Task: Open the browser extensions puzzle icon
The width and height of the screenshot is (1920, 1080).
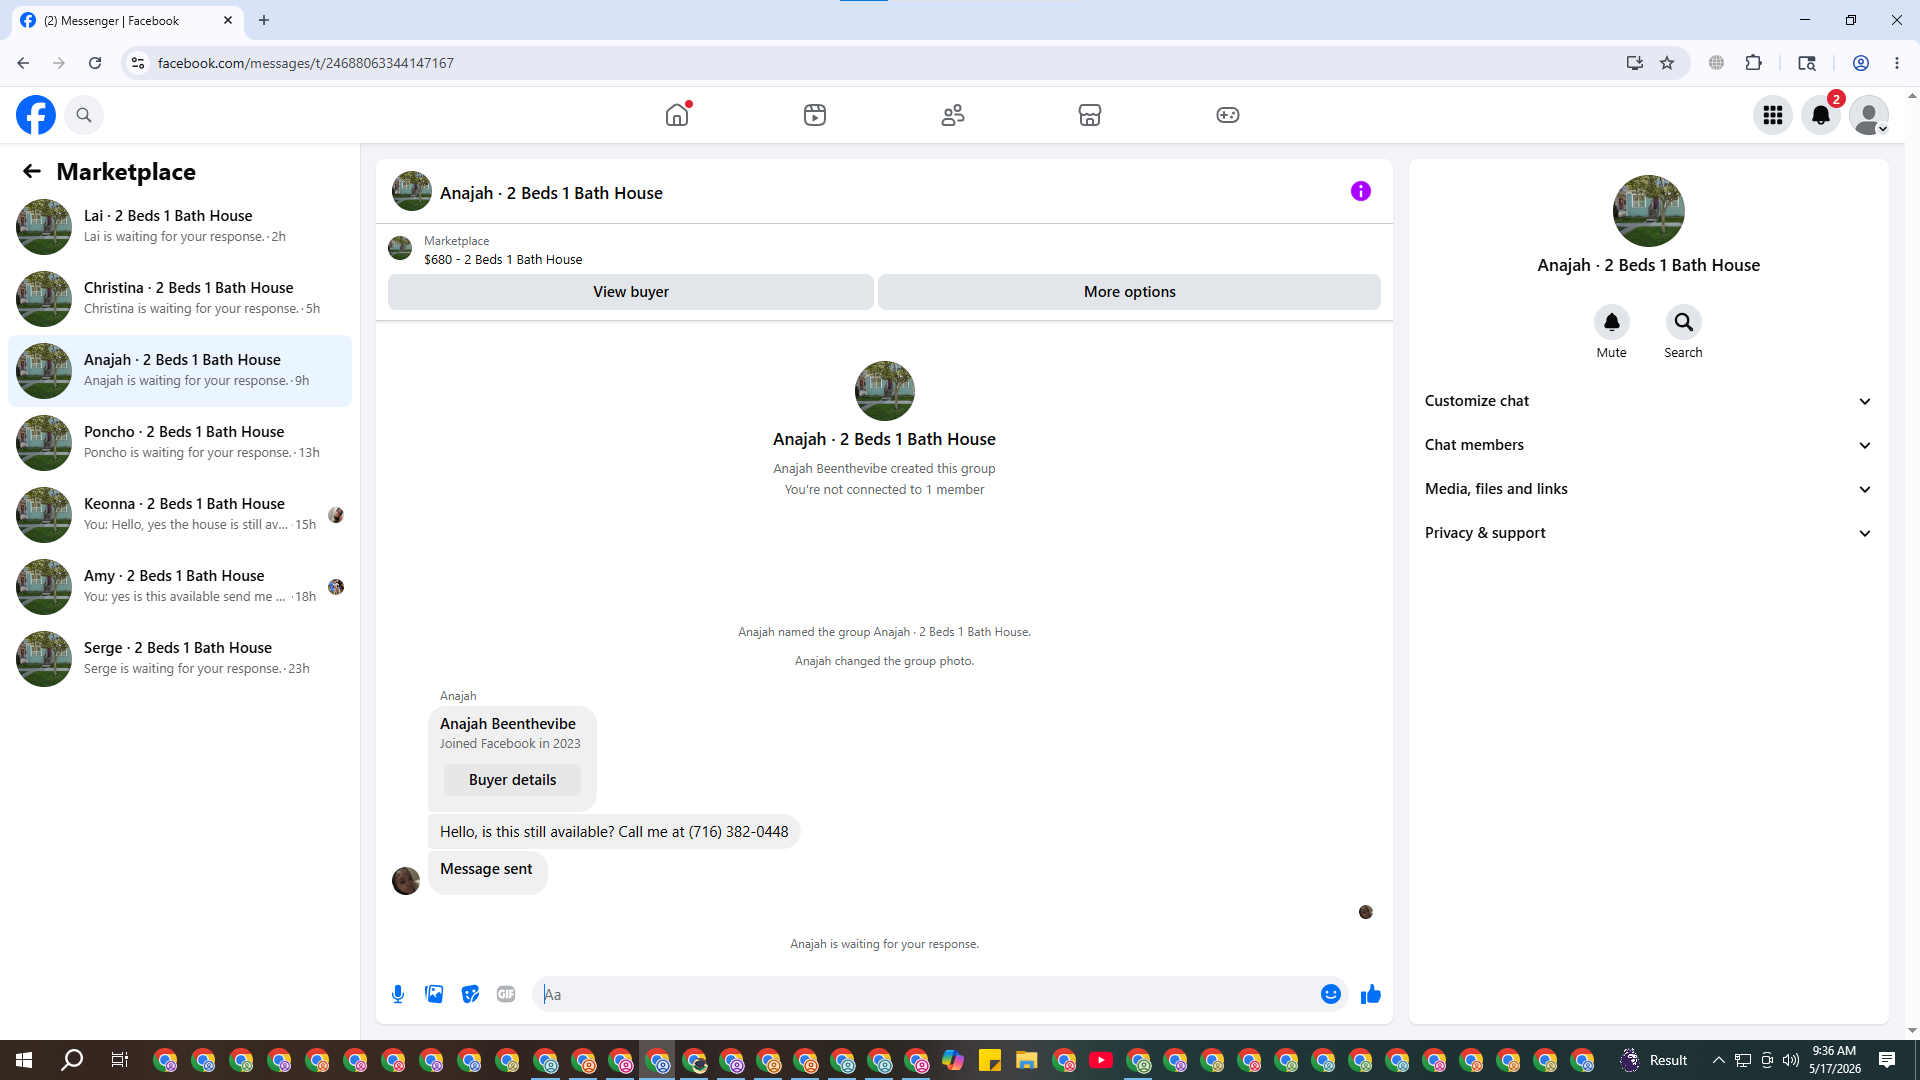Action: click(1753, 63)
